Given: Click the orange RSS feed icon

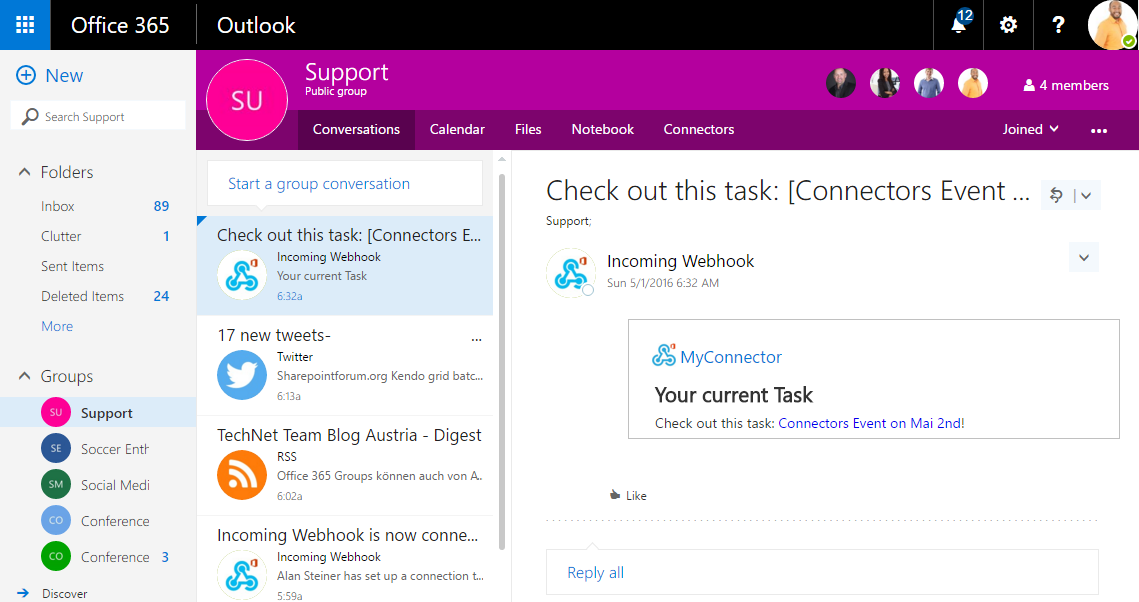Looking at the screenshot, I should tap(241, 475).
